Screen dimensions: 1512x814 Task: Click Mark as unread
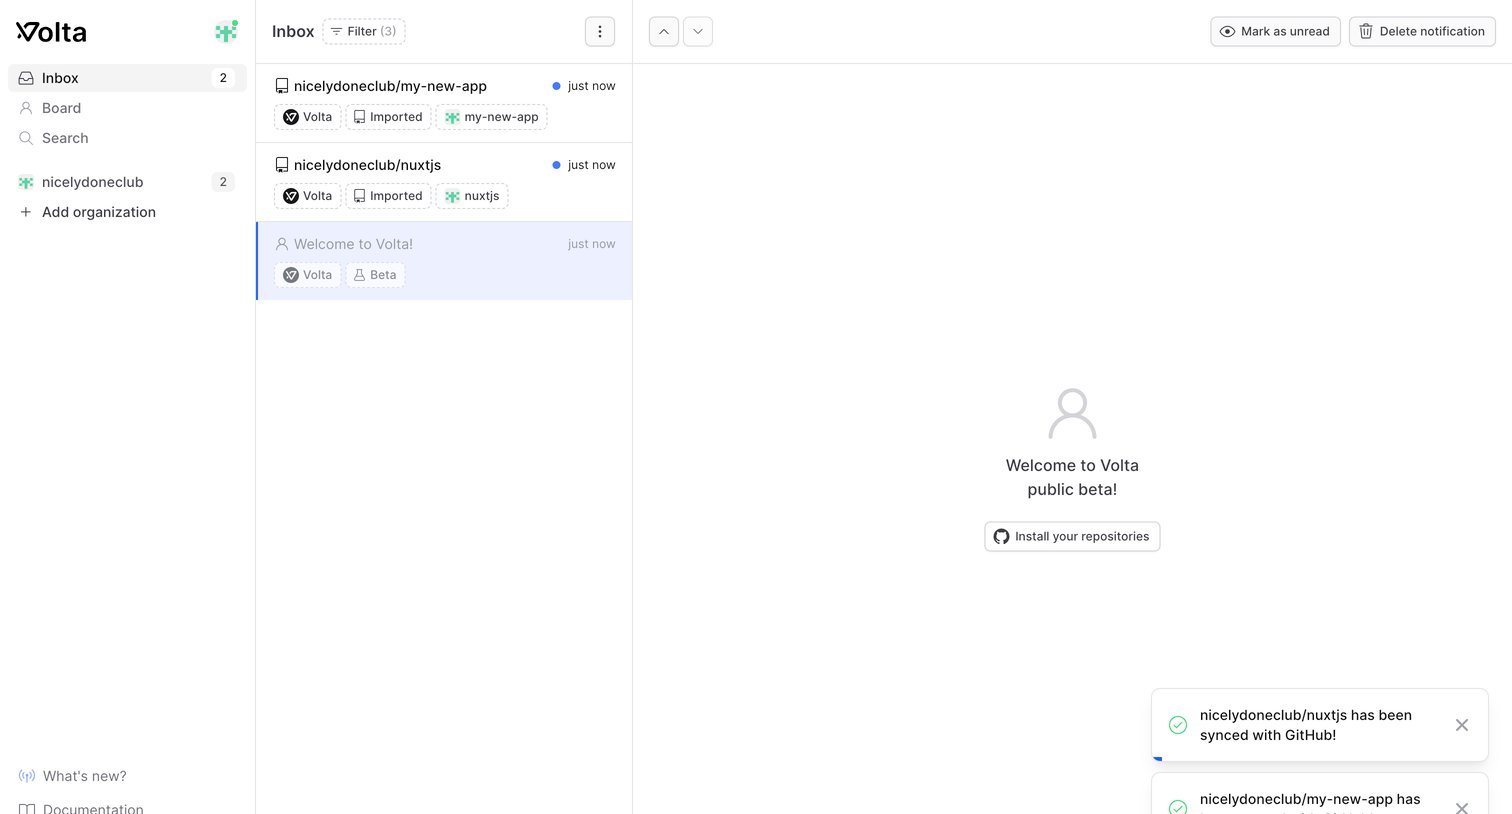(1275, 32)
